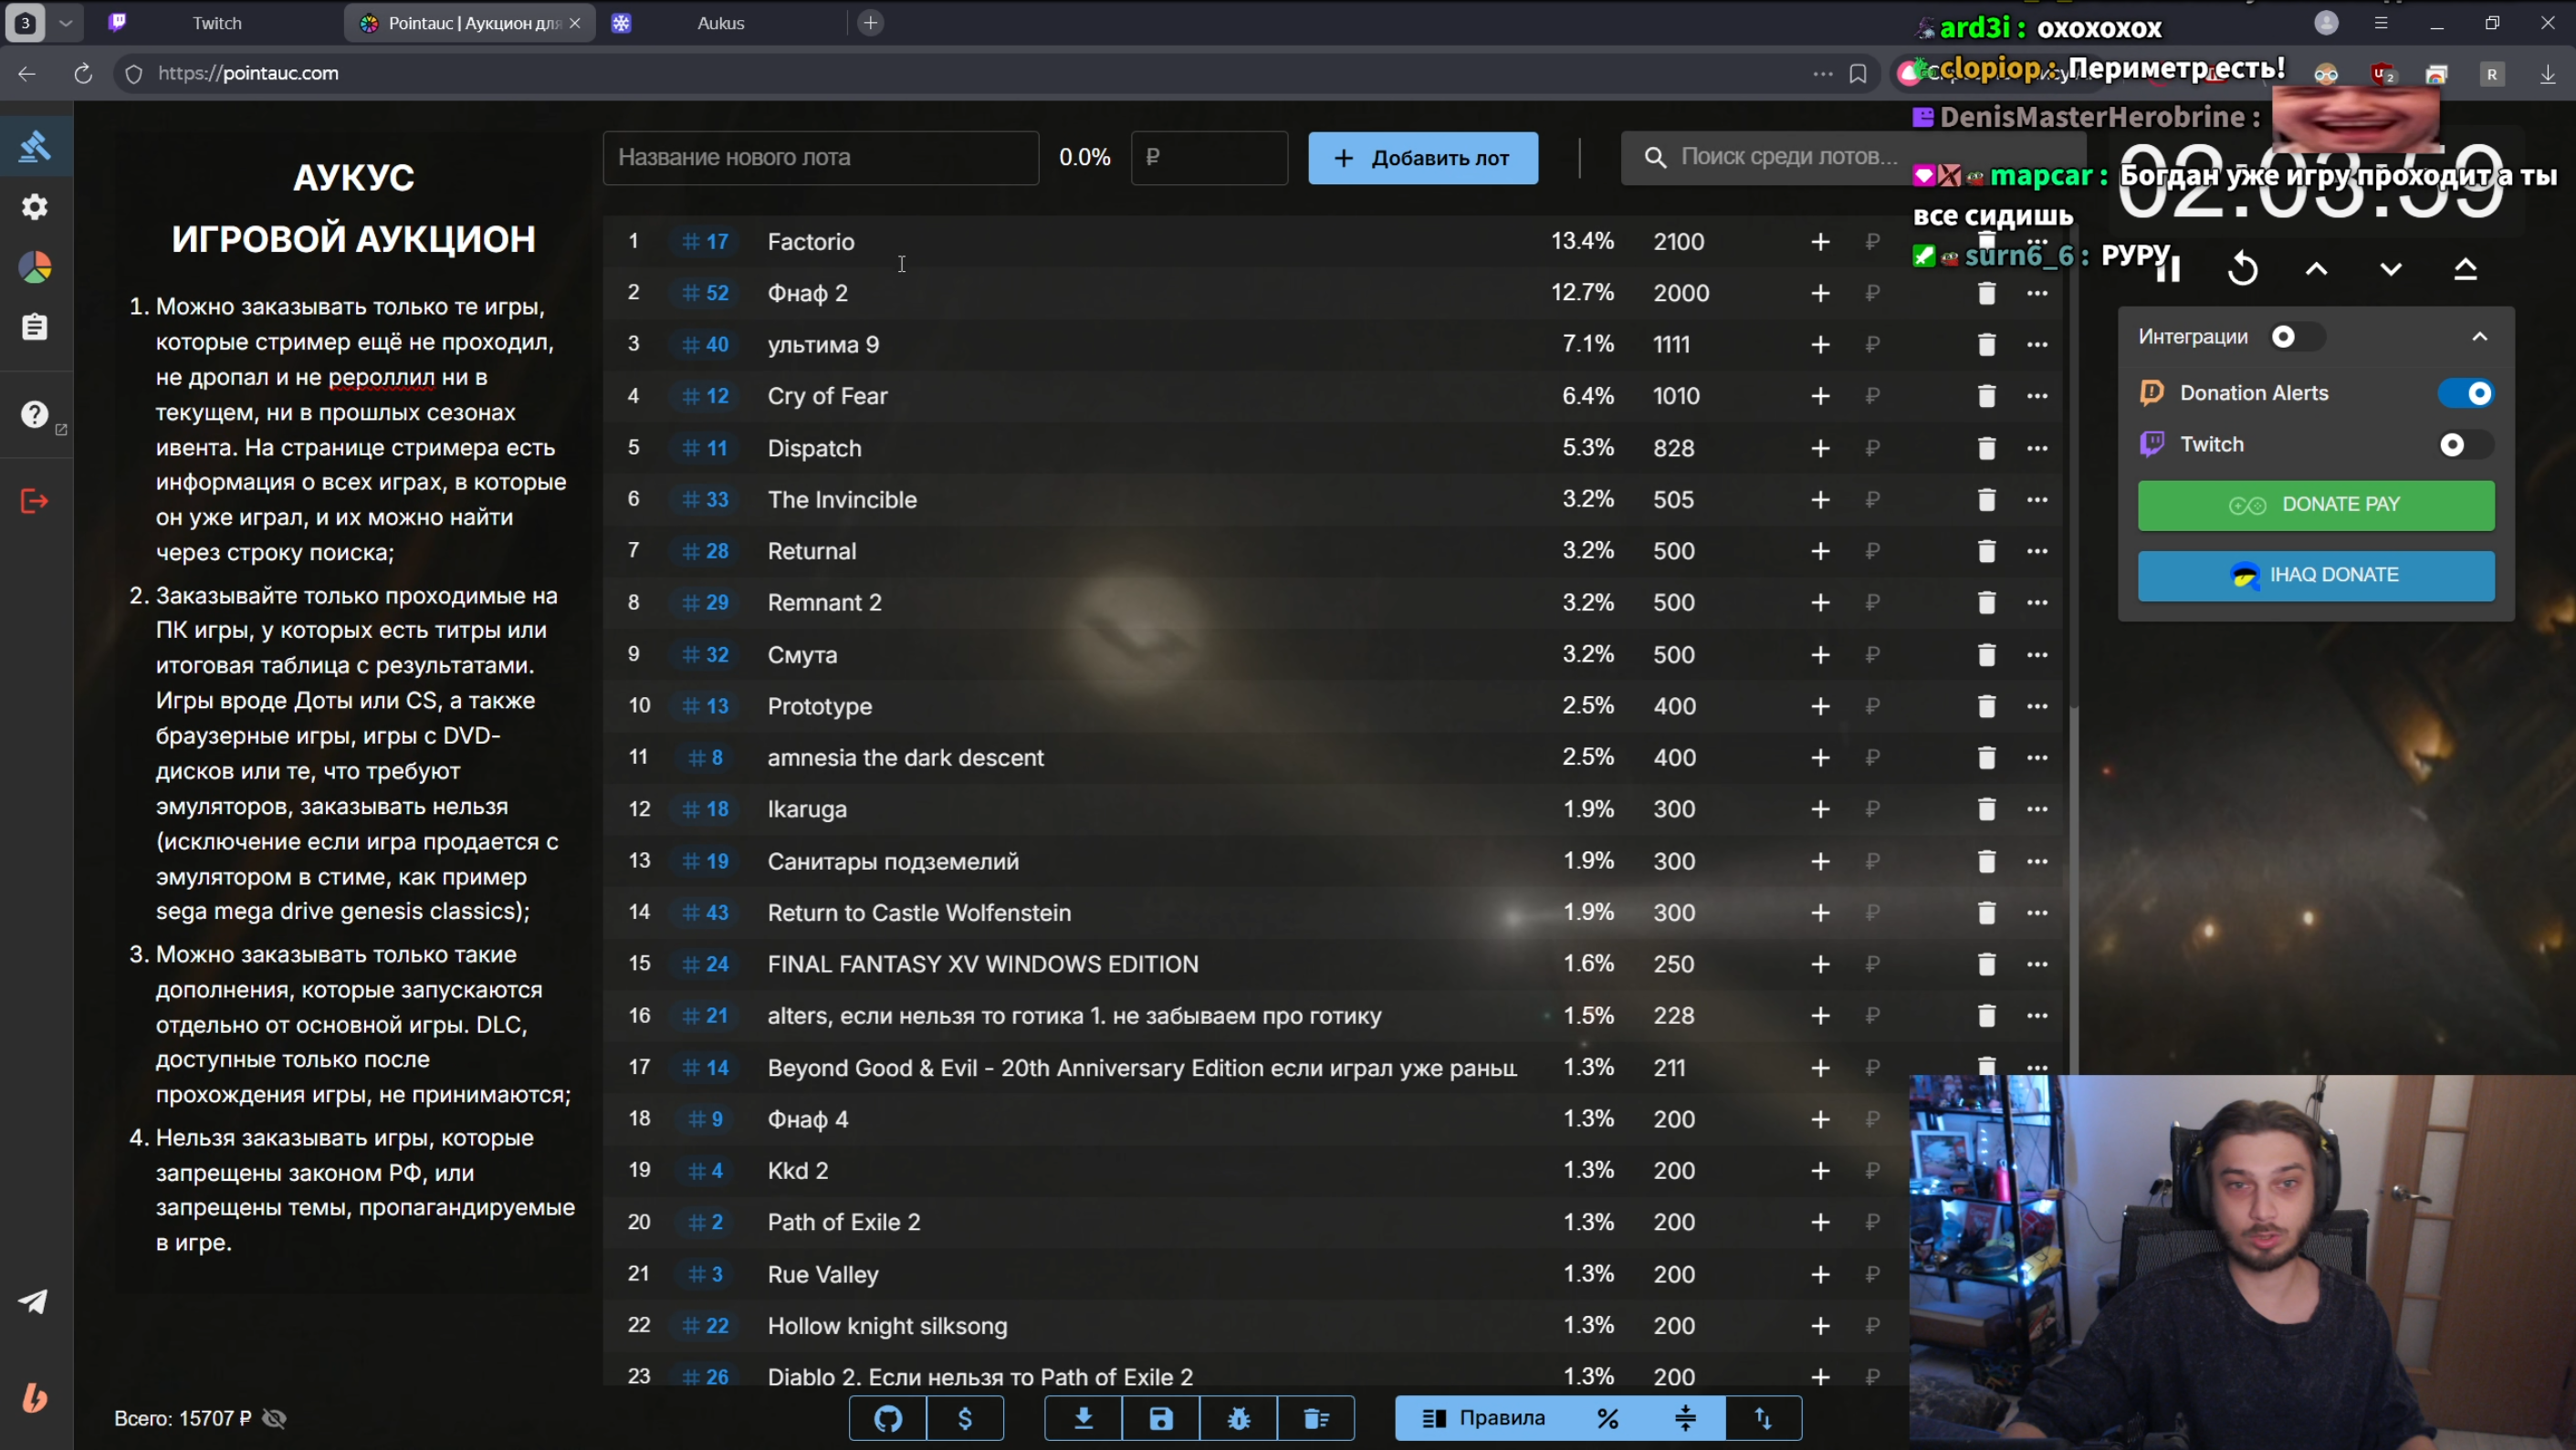This screenshot has height=1450, width=2576.
Task: Hide the total amount eye icon
Action: 274,1418
